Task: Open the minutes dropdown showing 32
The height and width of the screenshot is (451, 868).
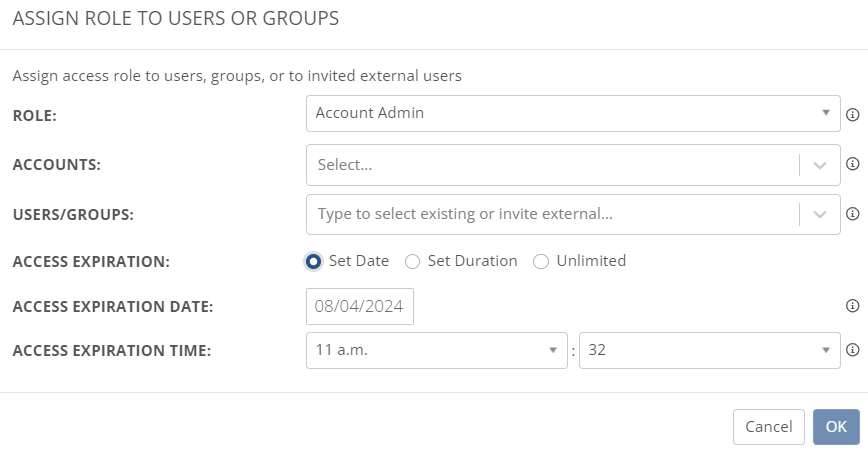Action: tap(709, 350)
